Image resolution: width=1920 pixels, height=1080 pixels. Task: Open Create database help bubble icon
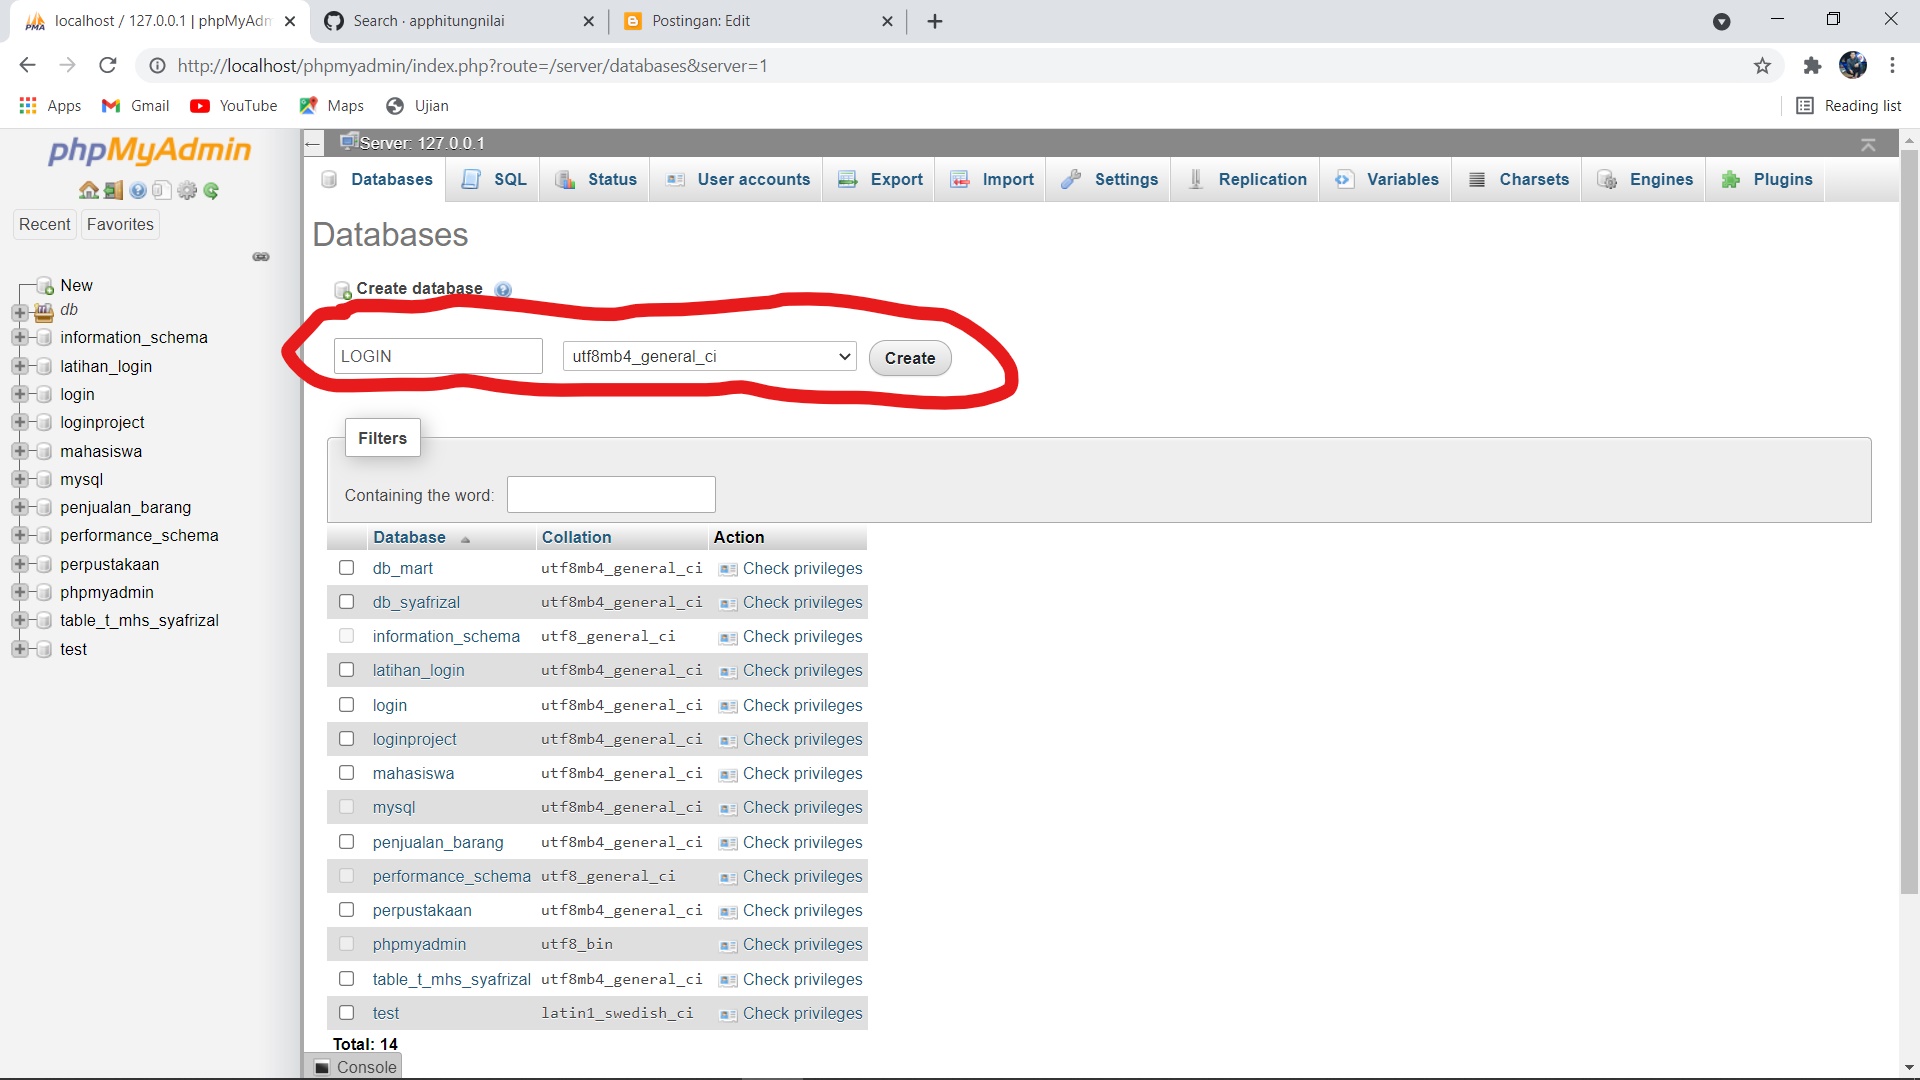503,289
